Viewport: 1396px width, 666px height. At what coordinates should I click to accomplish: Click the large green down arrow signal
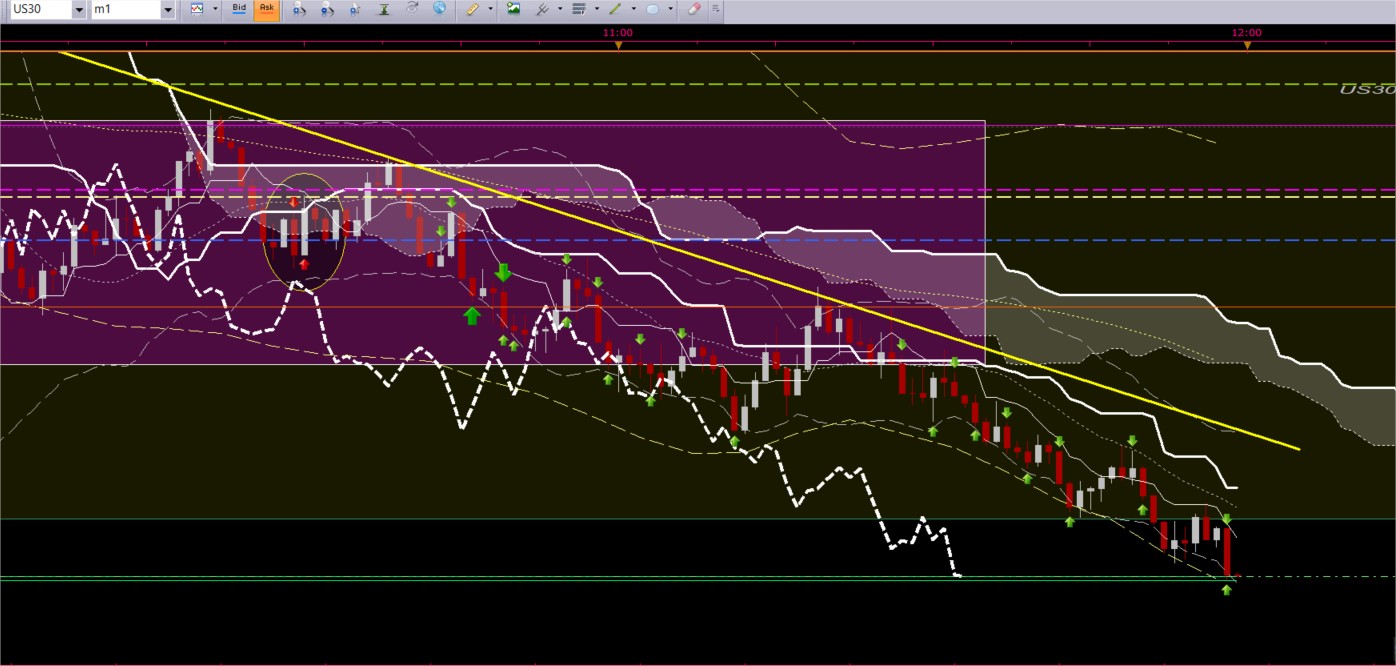503,272
